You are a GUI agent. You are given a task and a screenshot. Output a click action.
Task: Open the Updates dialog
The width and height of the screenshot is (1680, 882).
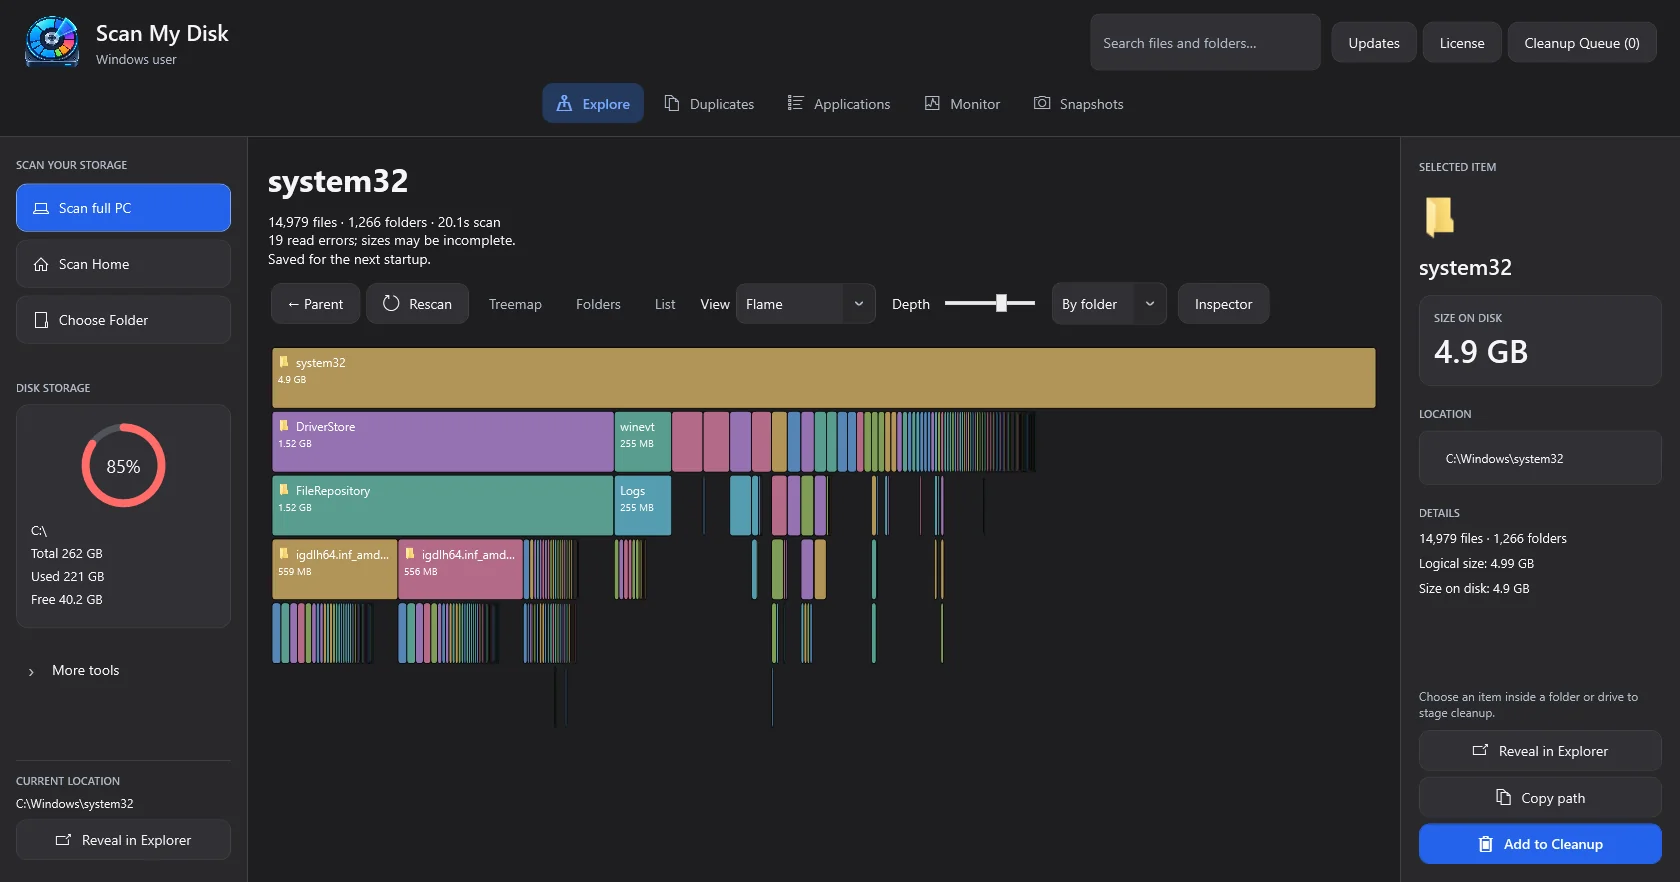1373,43
